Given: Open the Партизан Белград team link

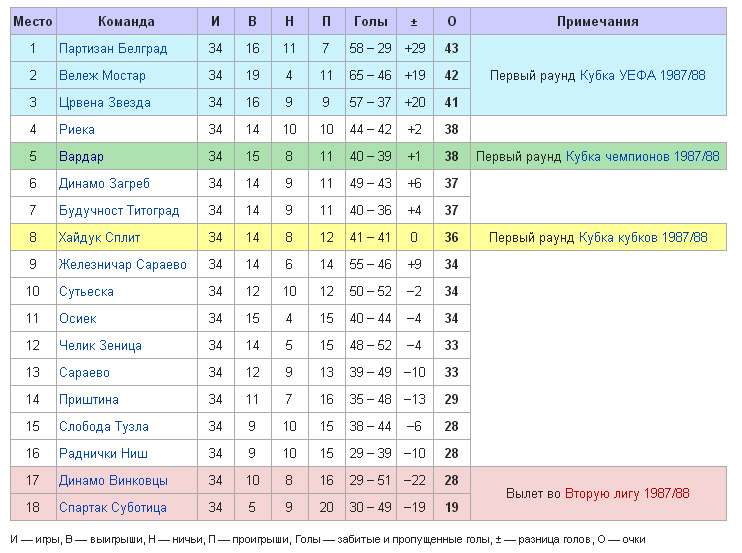Looking at the screenshot, I should point(113,48).
